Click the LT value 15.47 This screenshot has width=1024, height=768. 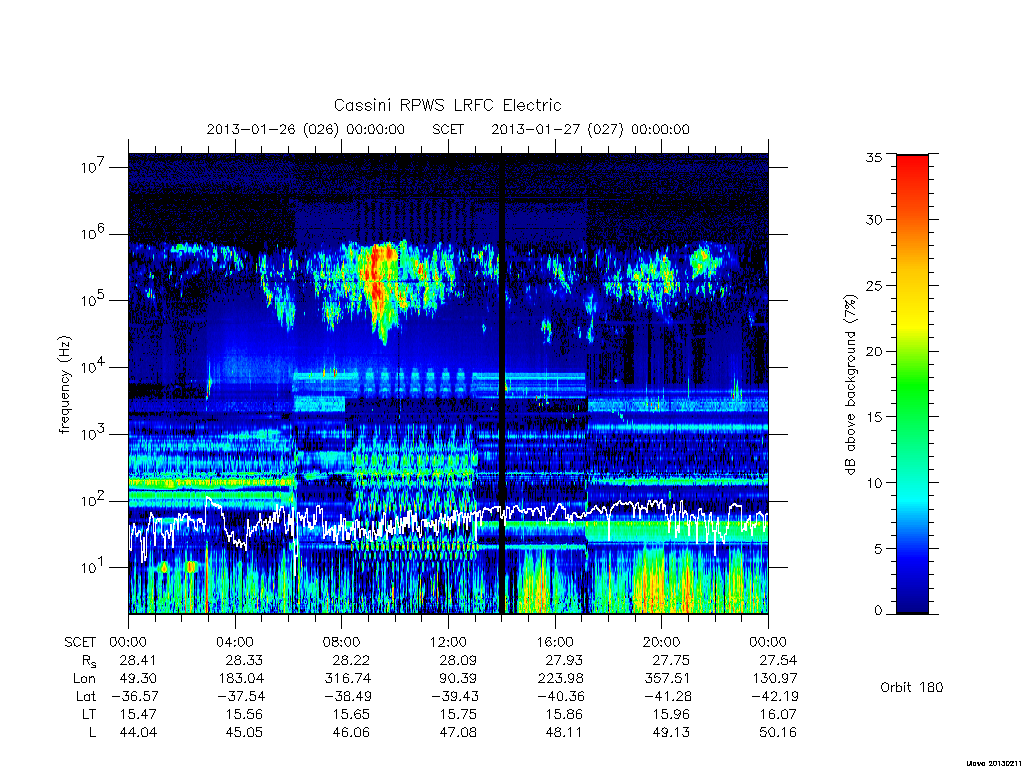coord(138,714)
